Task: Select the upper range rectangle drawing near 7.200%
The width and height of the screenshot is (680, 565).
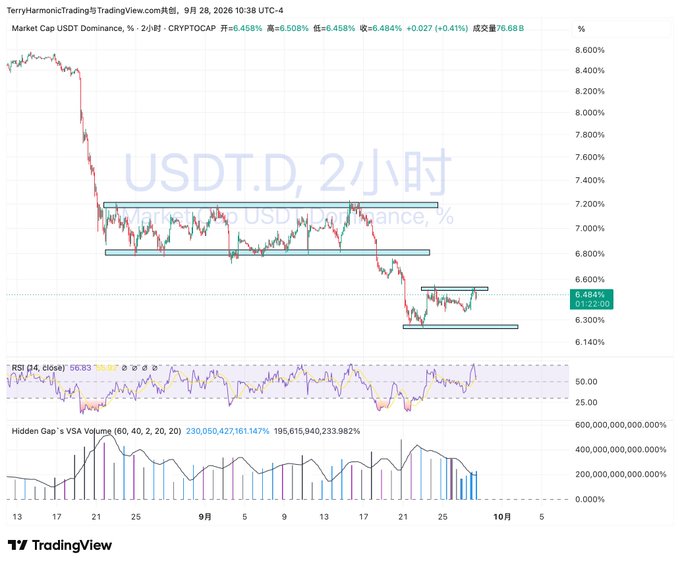Action: (x=271, y=205)
